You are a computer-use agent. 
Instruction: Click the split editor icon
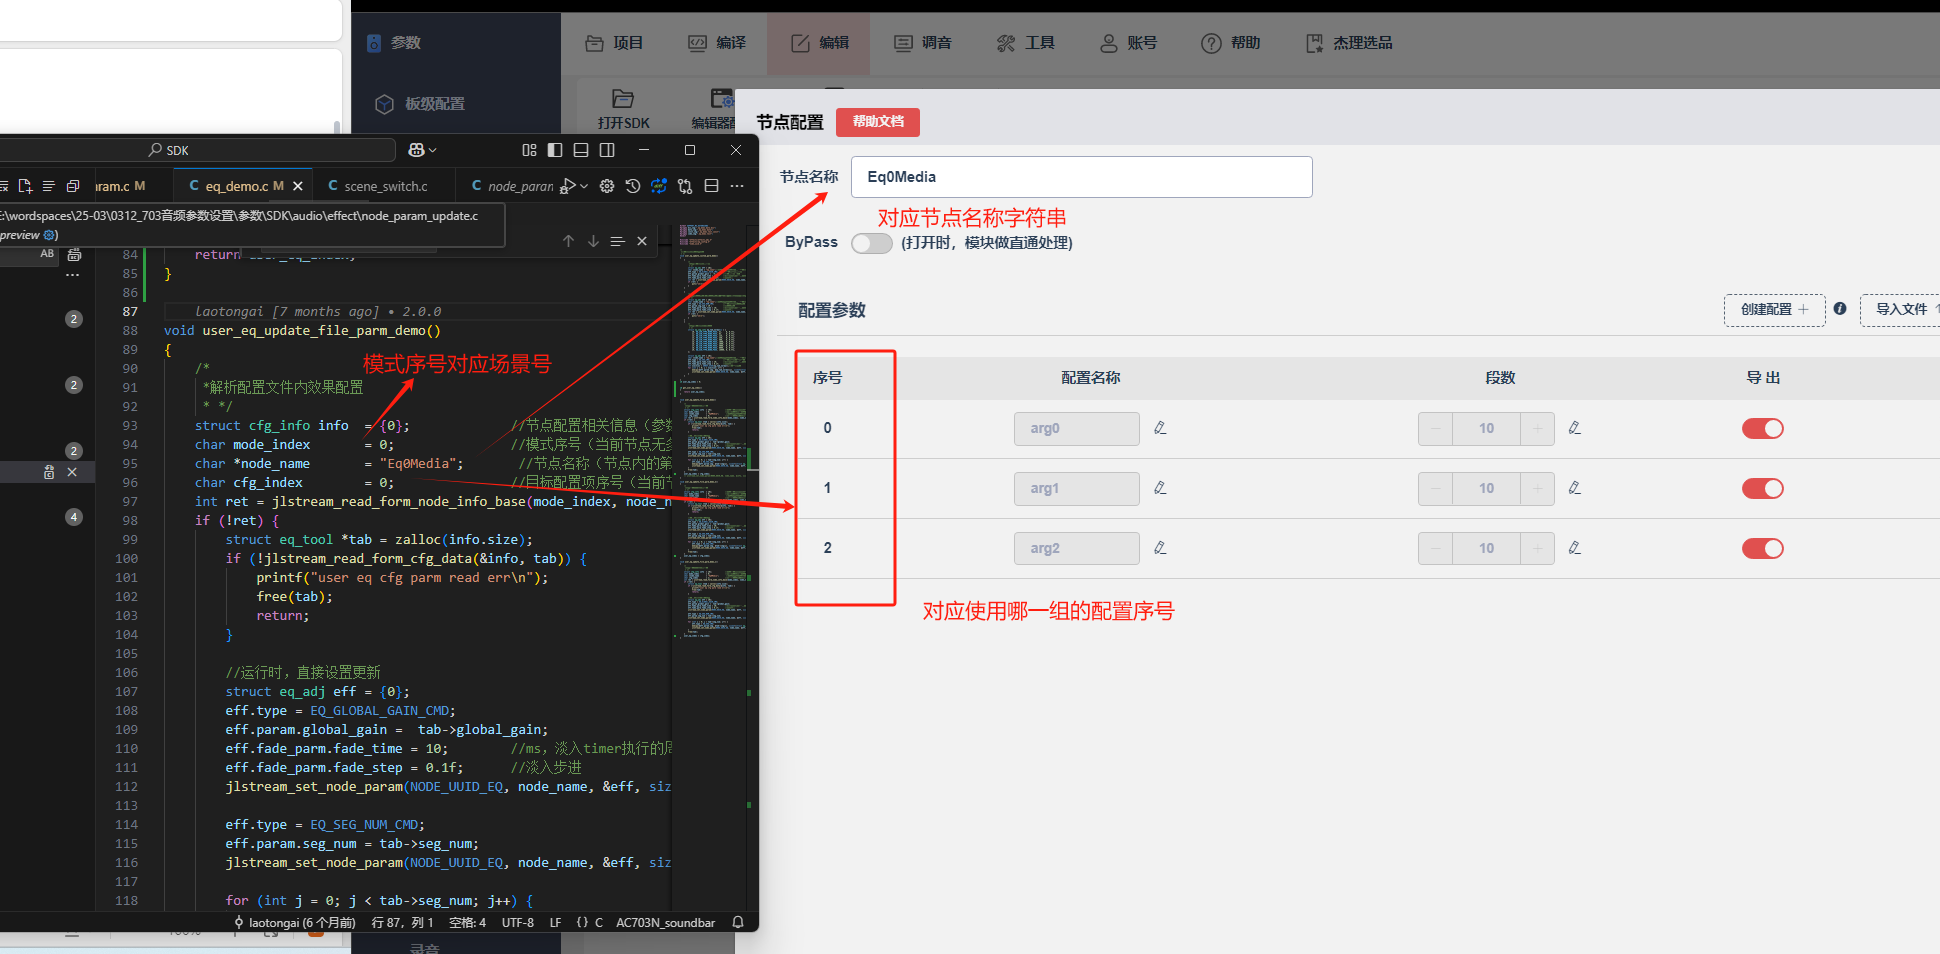click(711, 186)
